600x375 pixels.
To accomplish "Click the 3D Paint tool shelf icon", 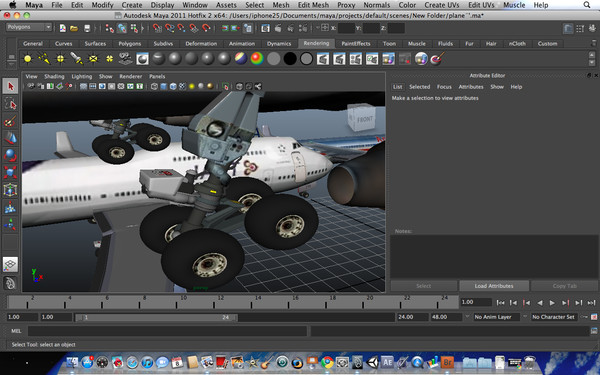I will (x=437, y=59).
